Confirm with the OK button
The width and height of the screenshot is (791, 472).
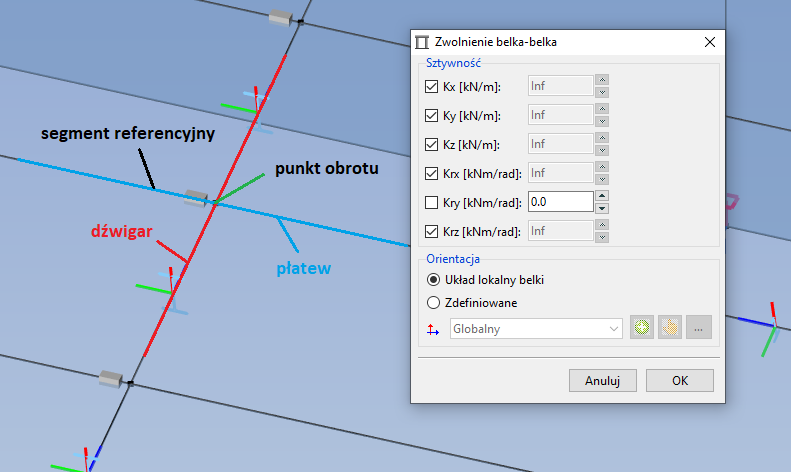(680, 380)
